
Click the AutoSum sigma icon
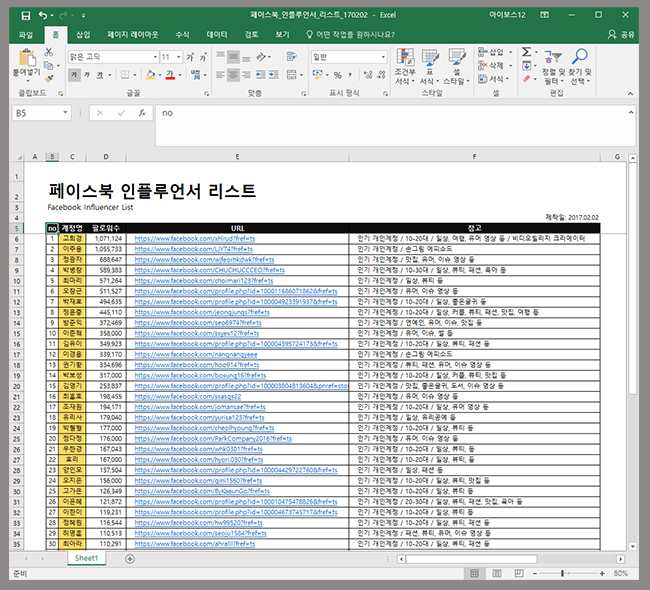(526, 52)
